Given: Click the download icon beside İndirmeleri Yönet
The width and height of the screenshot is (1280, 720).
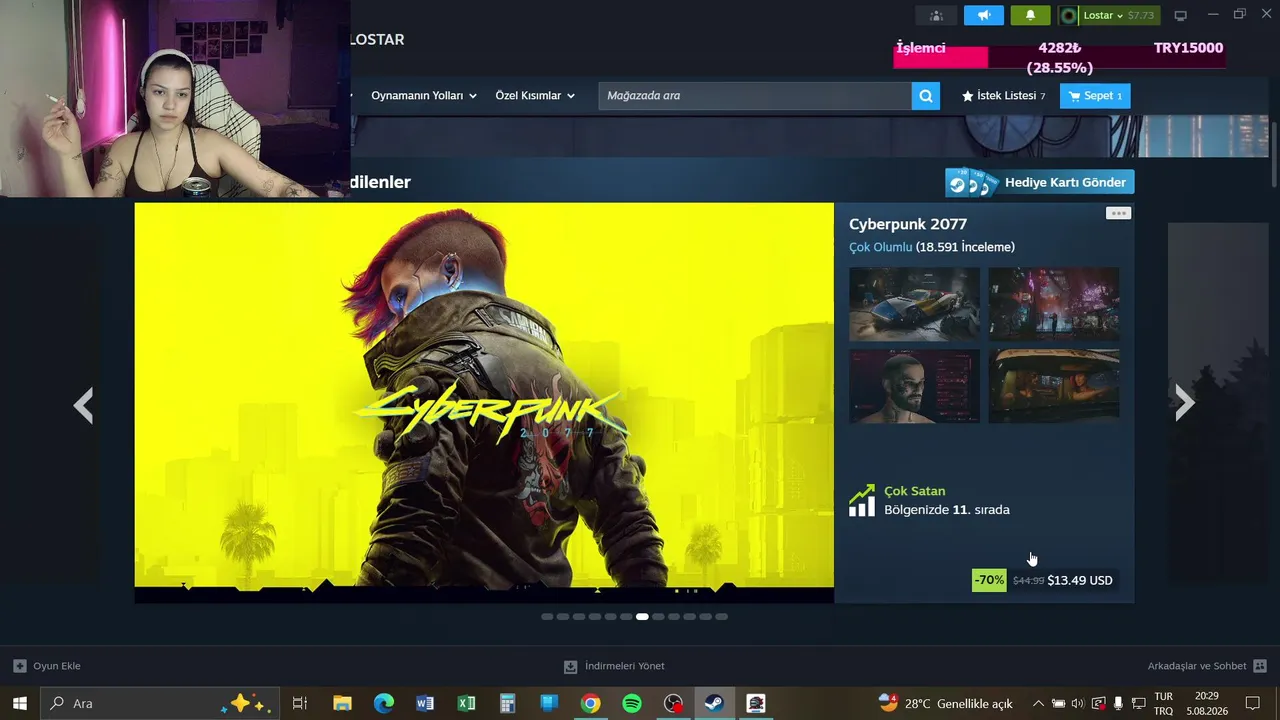Looking at the screenshot, I should pyautogui.click(x=571, y=666).
